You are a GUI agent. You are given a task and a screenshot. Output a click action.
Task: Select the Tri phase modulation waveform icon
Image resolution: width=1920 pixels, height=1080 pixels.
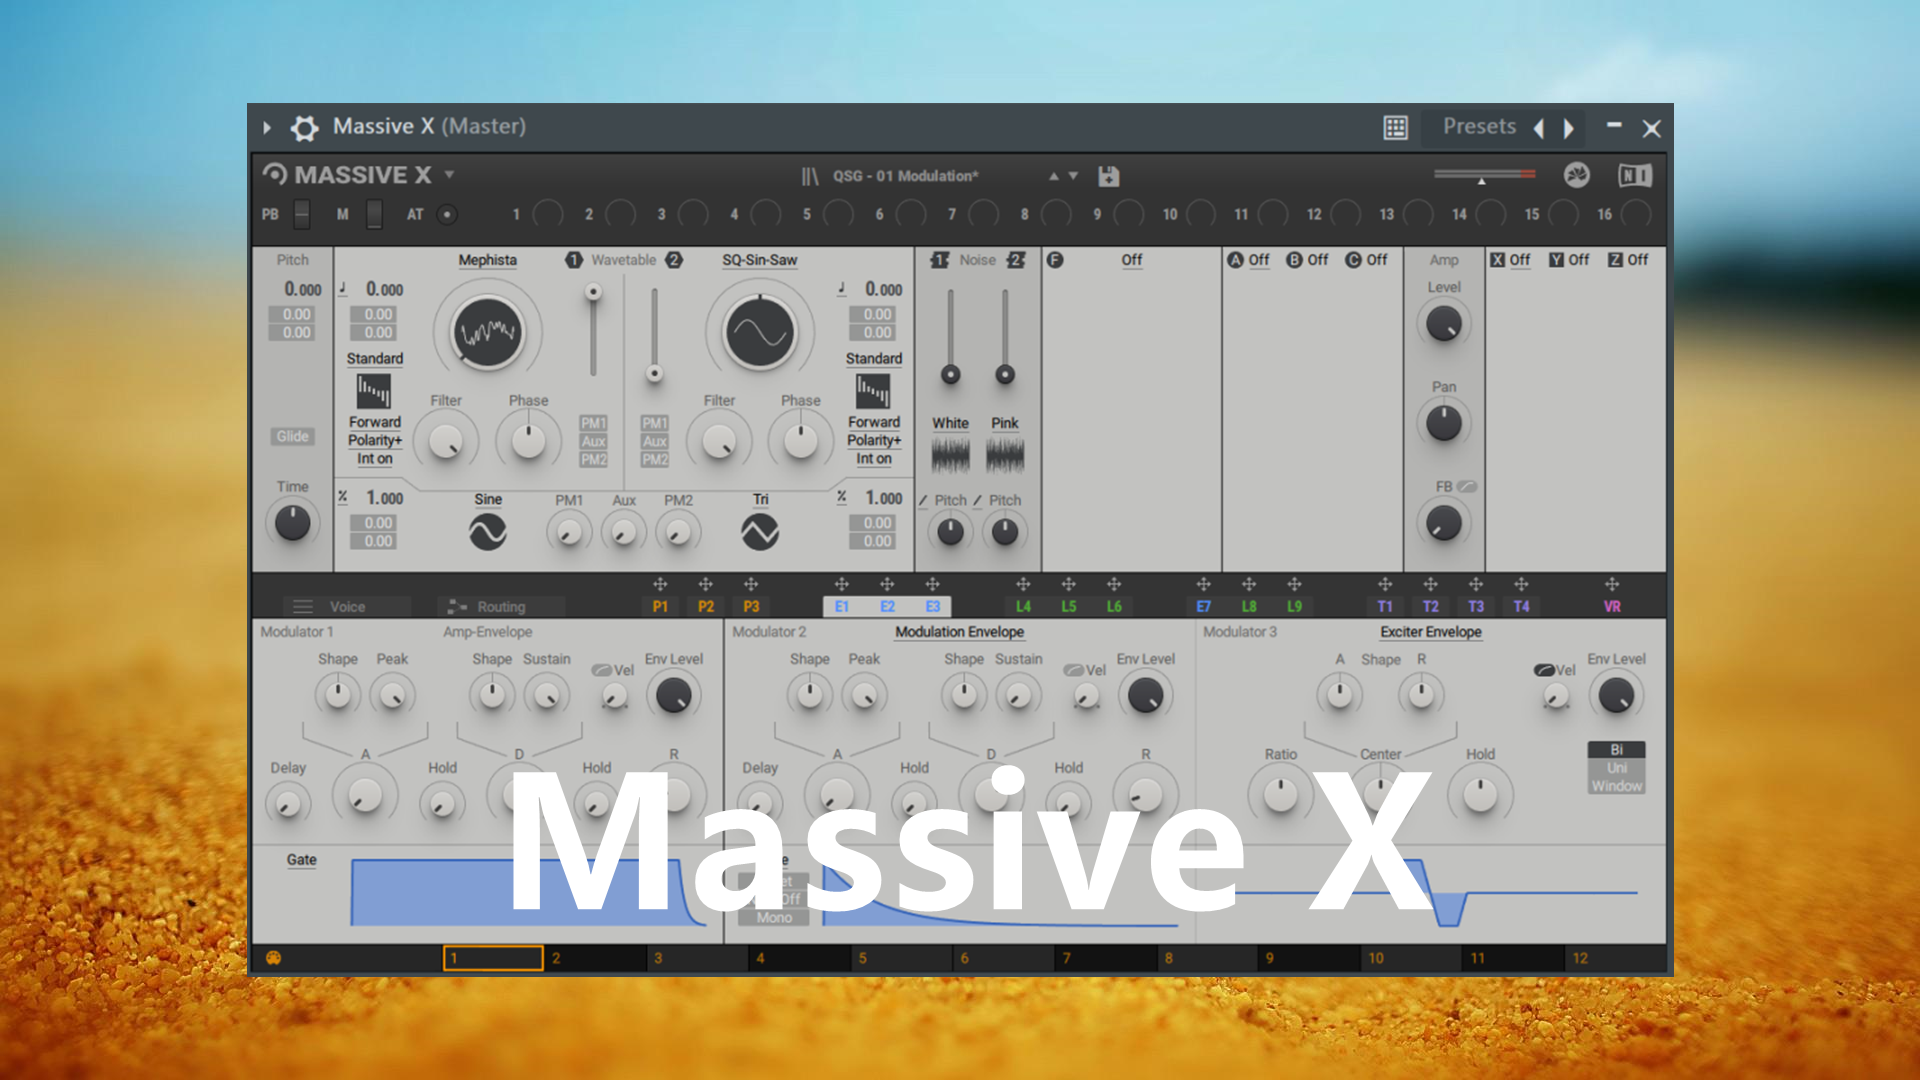coord(760,532)
